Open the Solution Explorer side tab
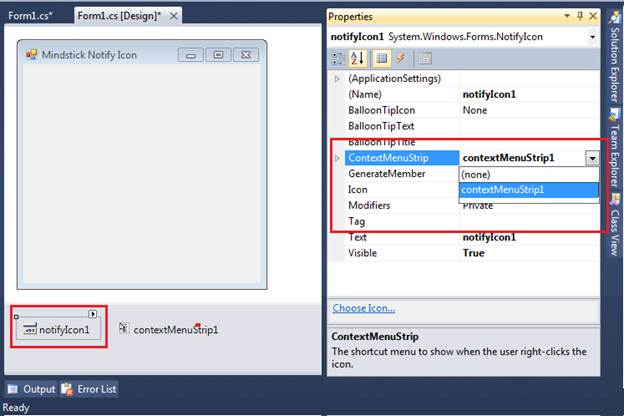 (x=615, y=58)
